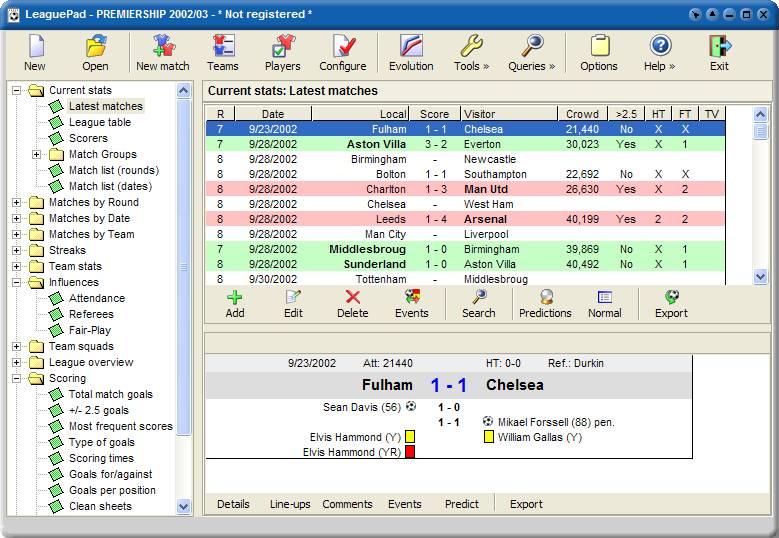779x538 pixels.
Task: Open the Options dialog
Action: (599, 53)
